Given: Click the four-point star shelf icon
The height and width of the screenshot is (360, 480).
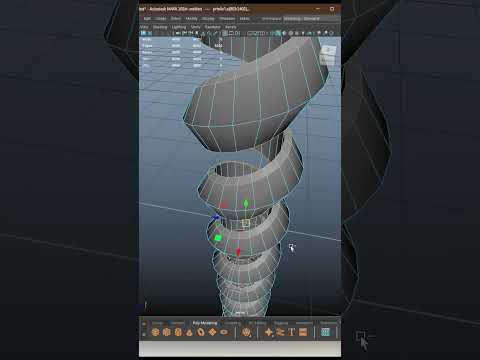Looking at the screenshot, I should coord(269,332).
